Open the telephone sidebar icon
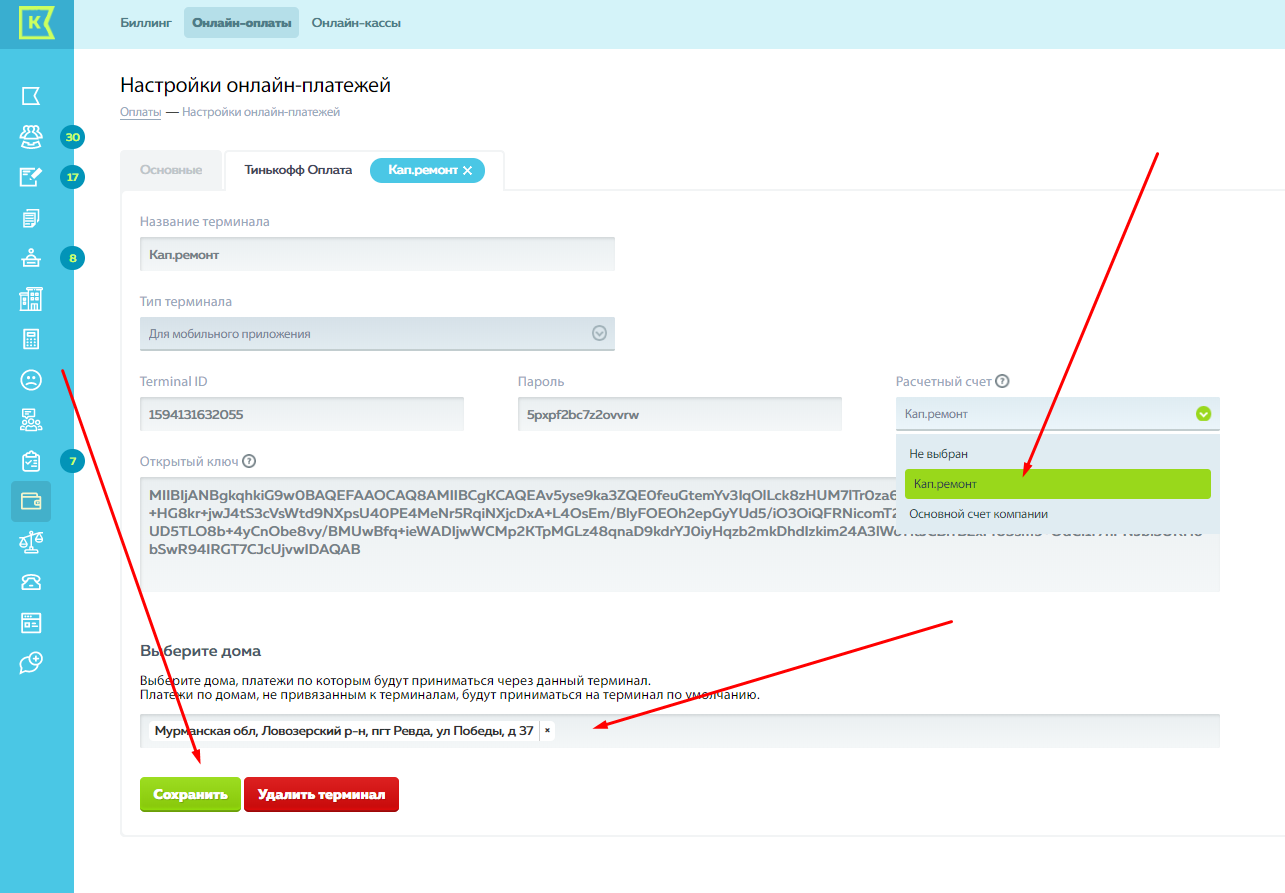 [31, 582]
